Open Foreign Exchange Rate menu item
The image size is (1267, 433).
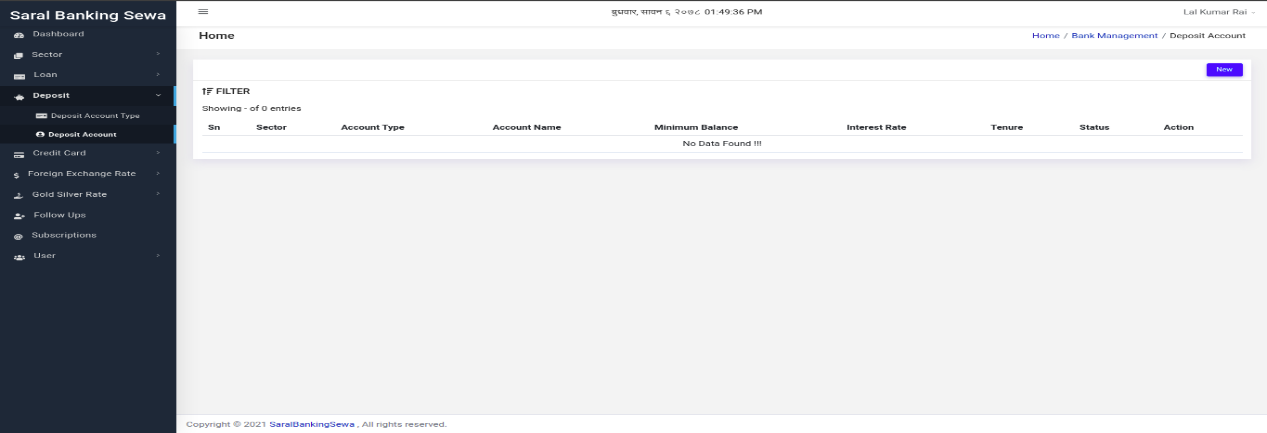tap(88, 174)
